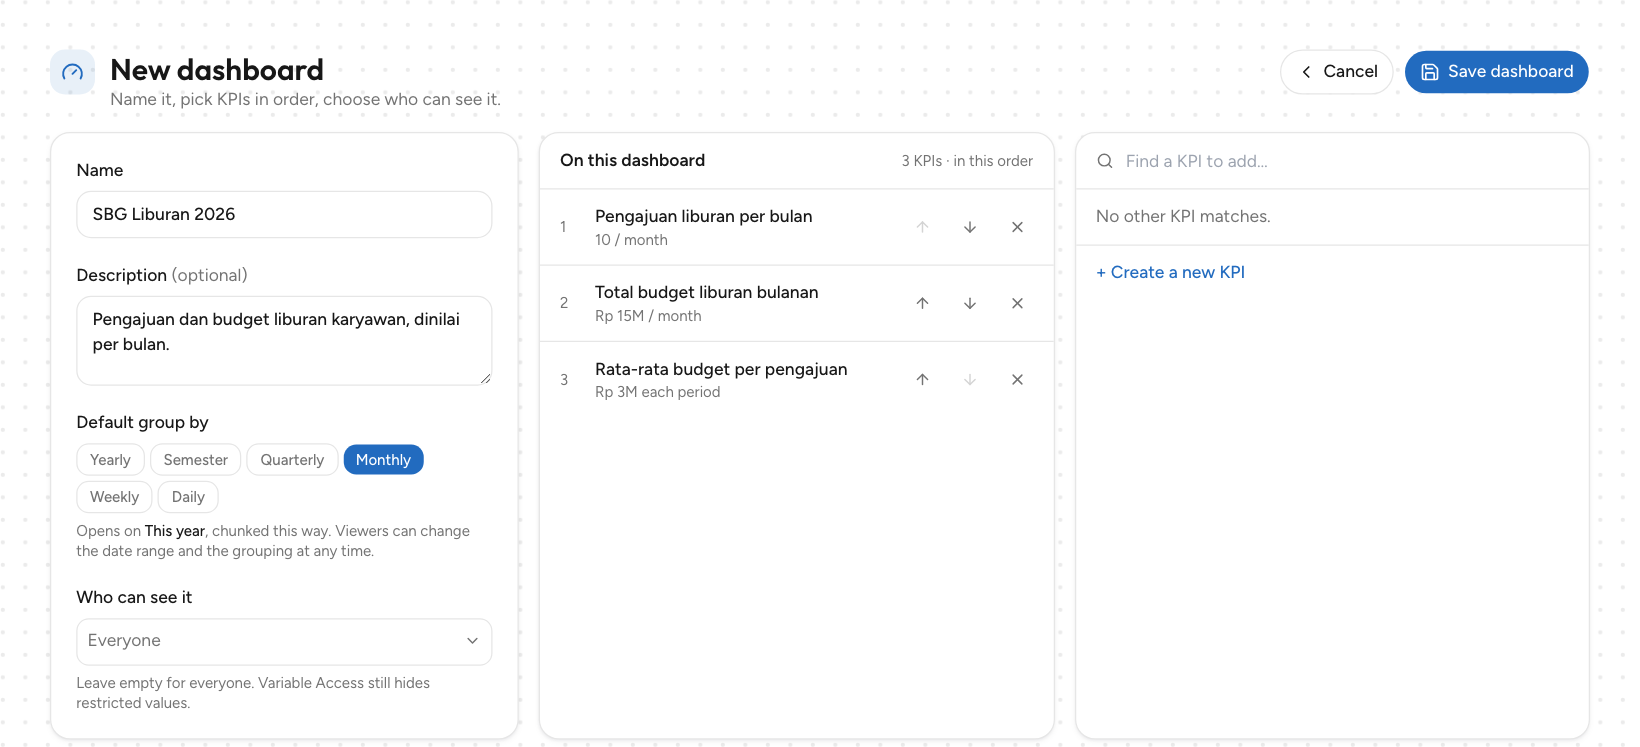Screen dimensions: 1640x747
Task: Select the 'Total budget liburan bulanan' KPI title
Action: [706, 292]
